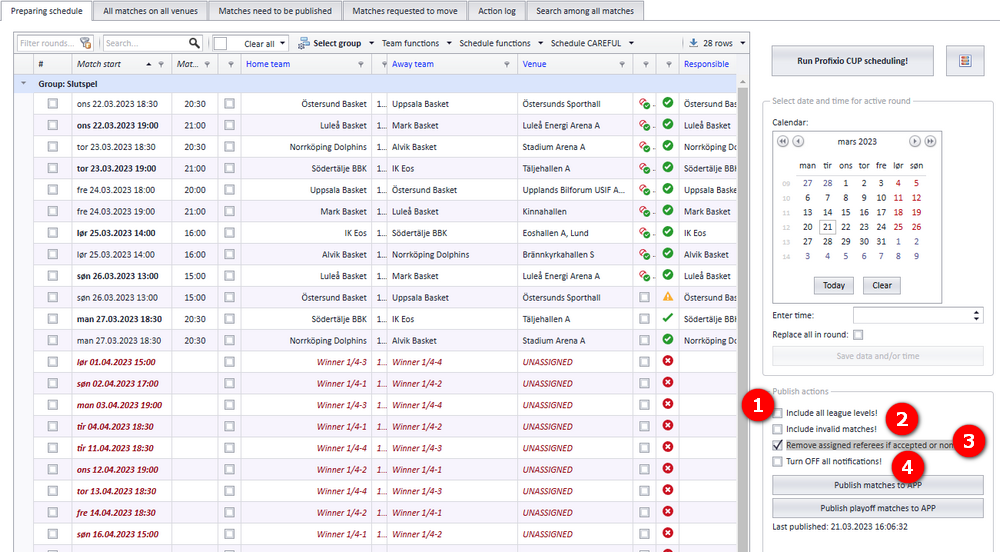1000x552 pixels.
Task: Check the Include invalid matches option
Action: click(x=777, y=429)
